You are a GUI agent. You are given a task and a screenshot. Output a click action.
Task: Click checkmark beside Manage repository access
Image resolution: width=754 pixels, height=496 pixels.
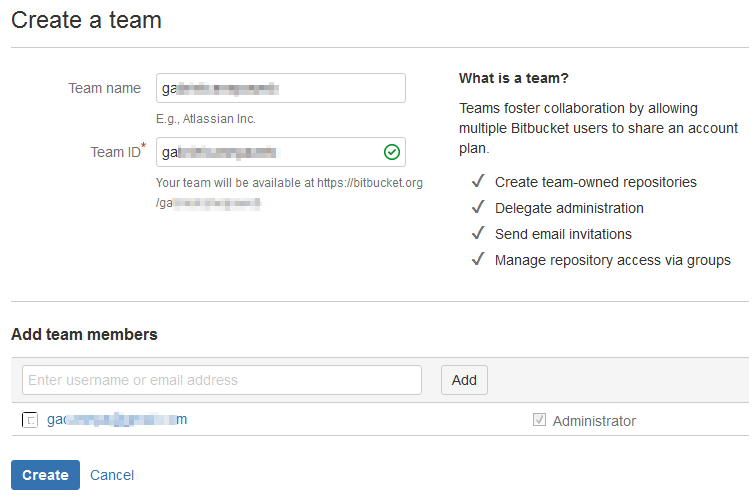pos(478,260)
